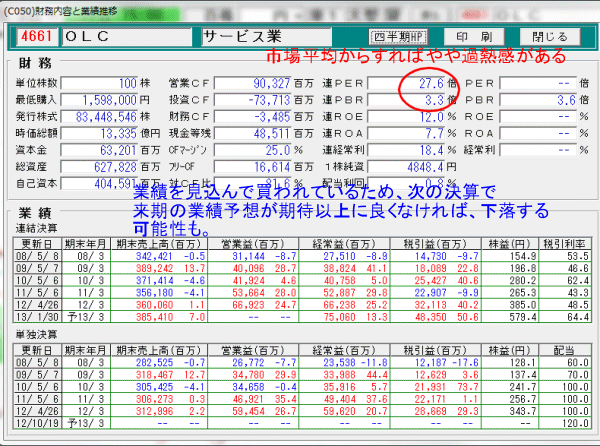Screen dimensions: 600x446
Task: Select the stock code field 4661
Action: click(37, 37)
